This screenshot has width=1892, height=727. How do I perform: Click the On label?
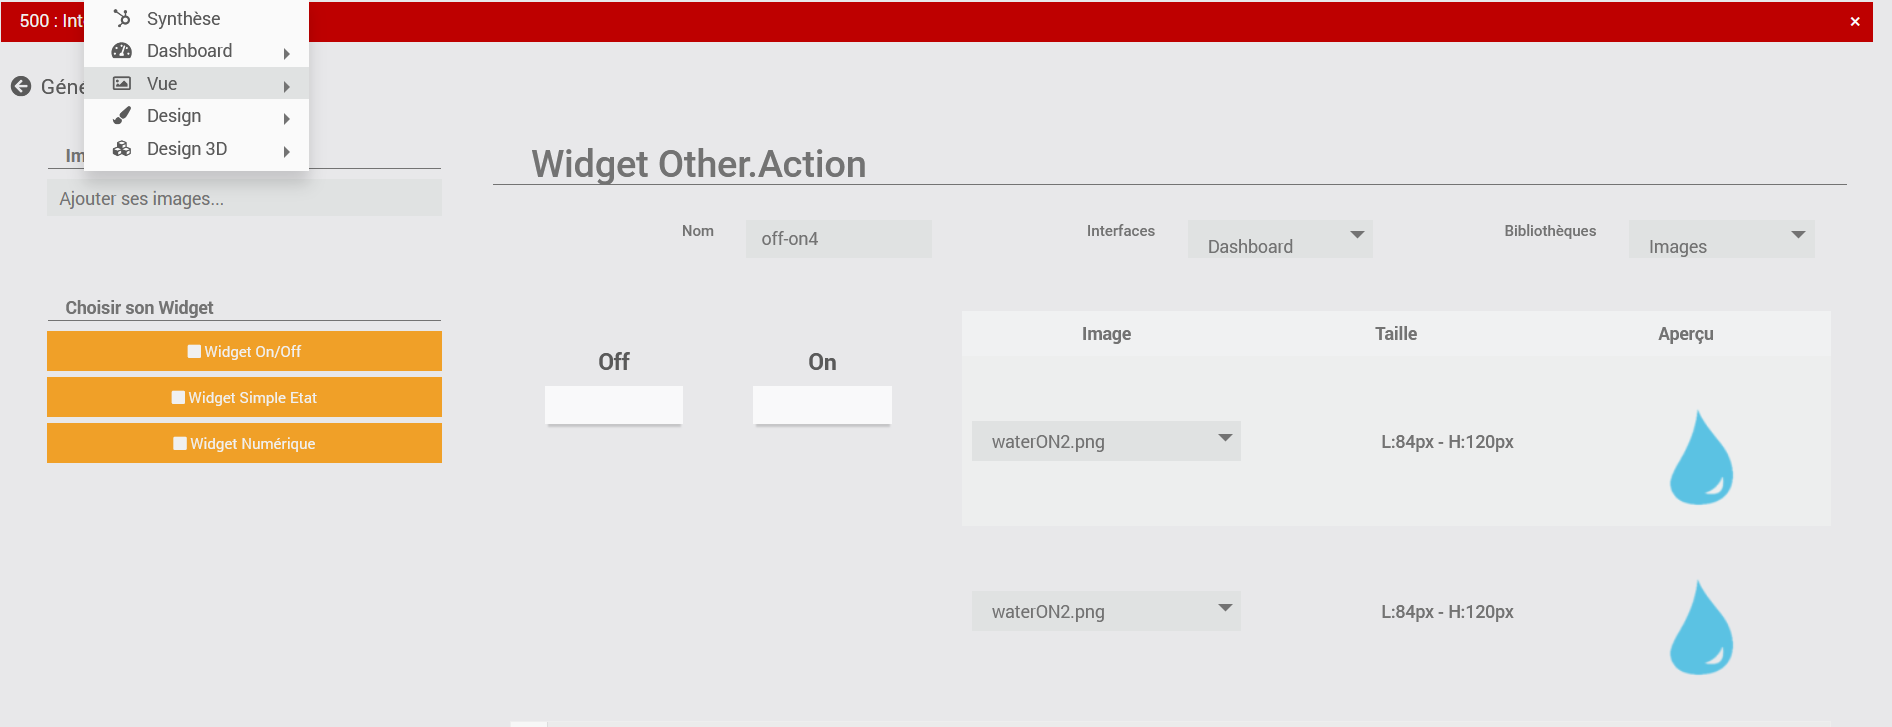822,362
